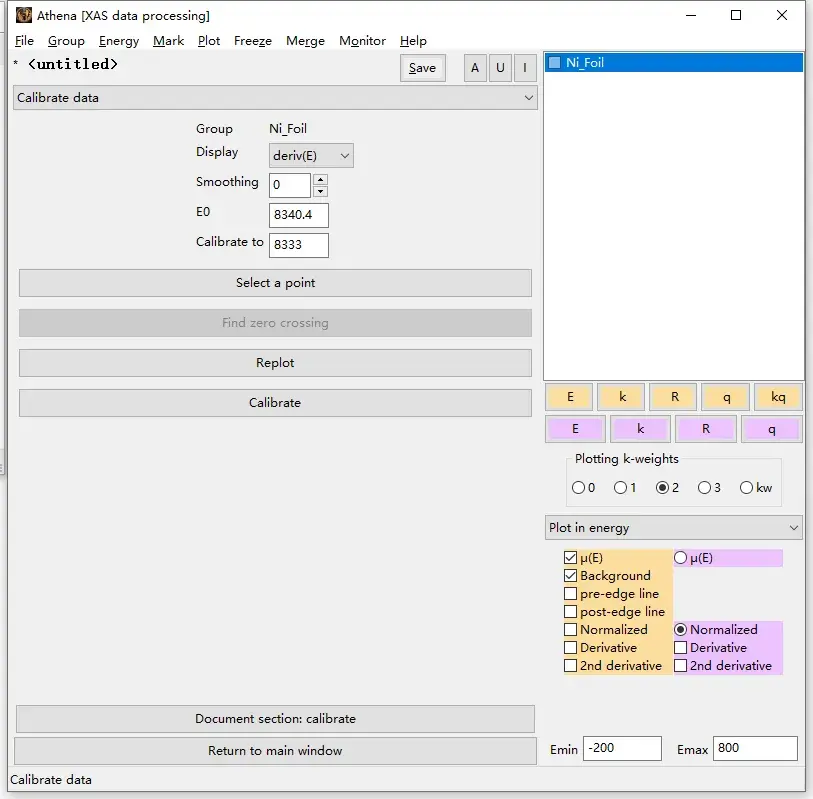Increase Smoothing with the up arrow
Image resolution: width=813 pixels, height=799 pixels.
pos(321,179)
